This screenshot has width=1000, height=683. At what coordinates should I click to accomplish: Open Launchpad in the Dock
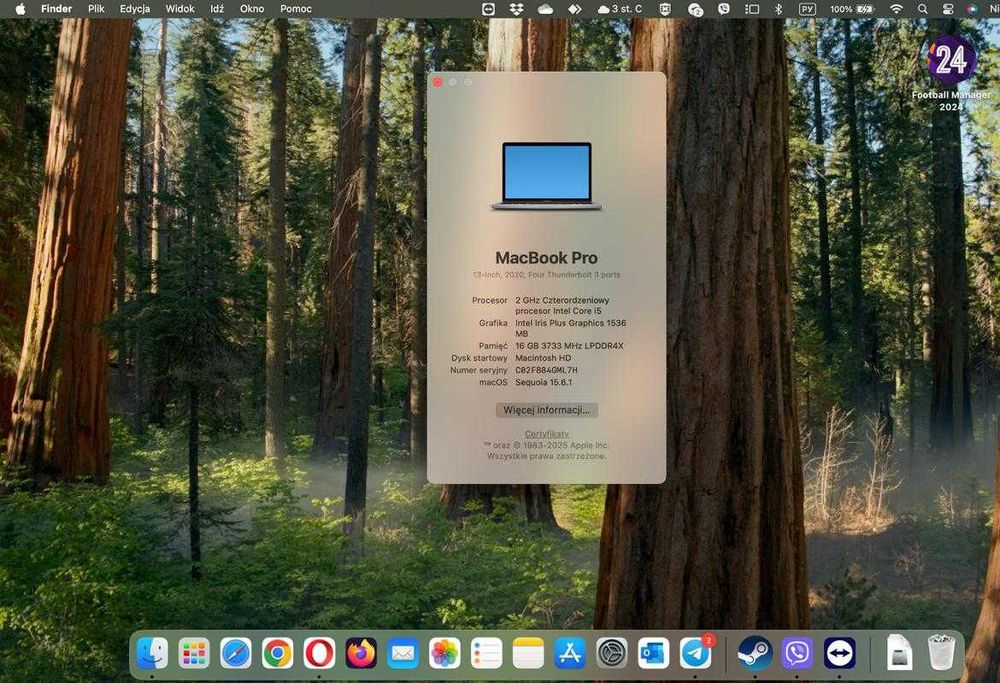pyautogui.click(x=194, y=654)
